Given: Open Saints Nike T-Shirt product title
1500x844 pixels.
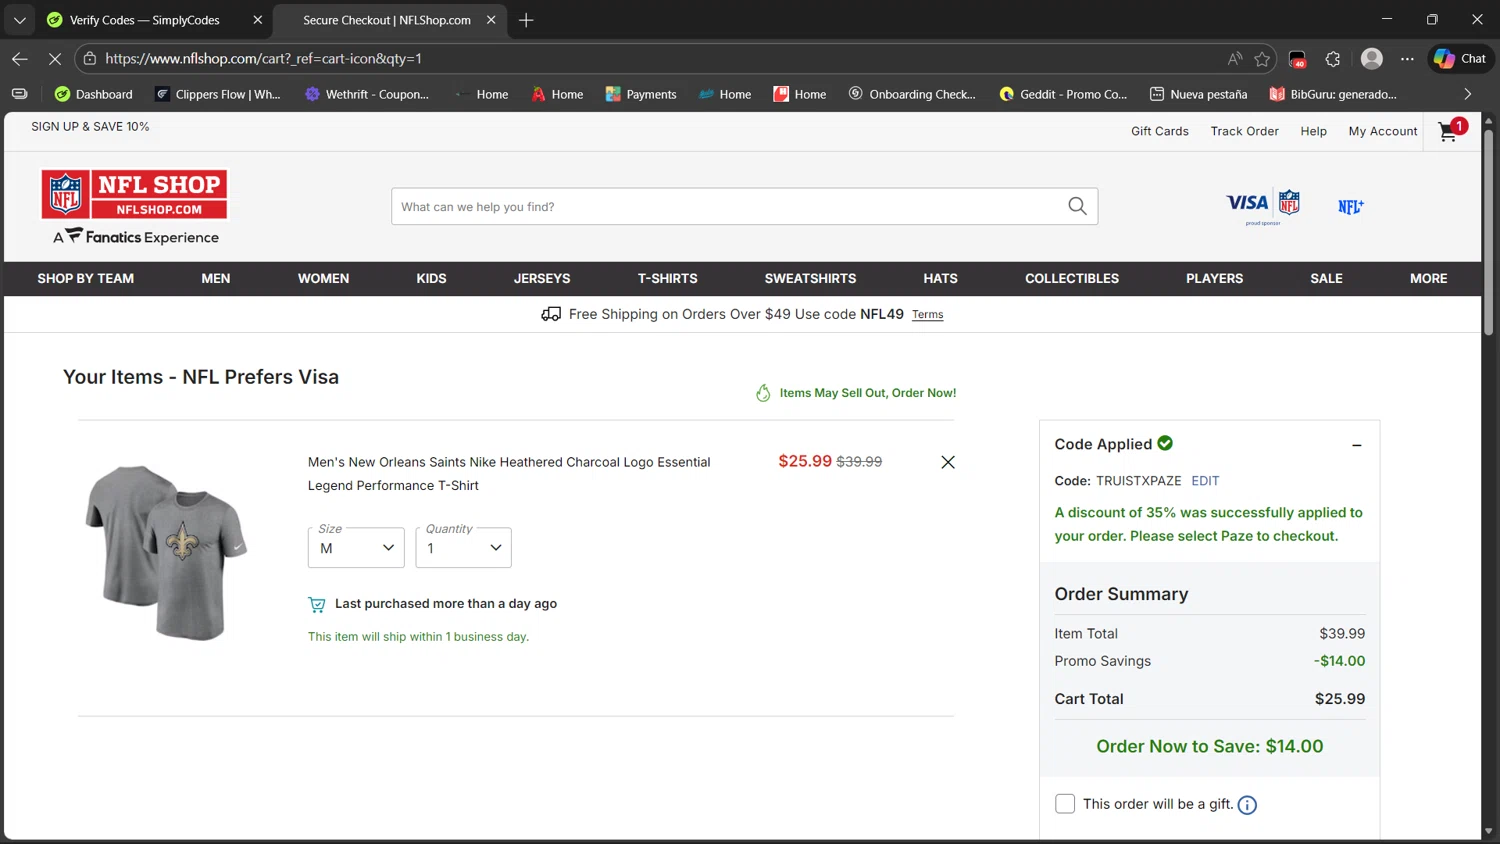Looking at the screenshot, I should (509, 474).
